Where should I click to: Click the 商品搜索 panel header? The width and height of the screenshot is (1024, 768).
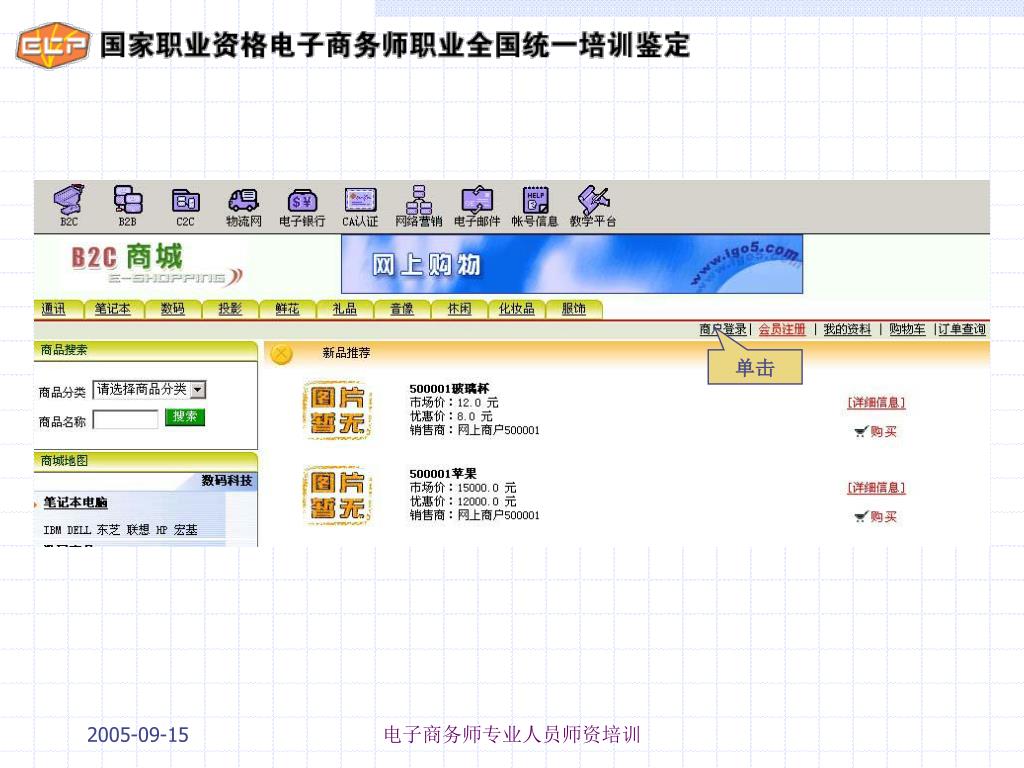point(146,351)
